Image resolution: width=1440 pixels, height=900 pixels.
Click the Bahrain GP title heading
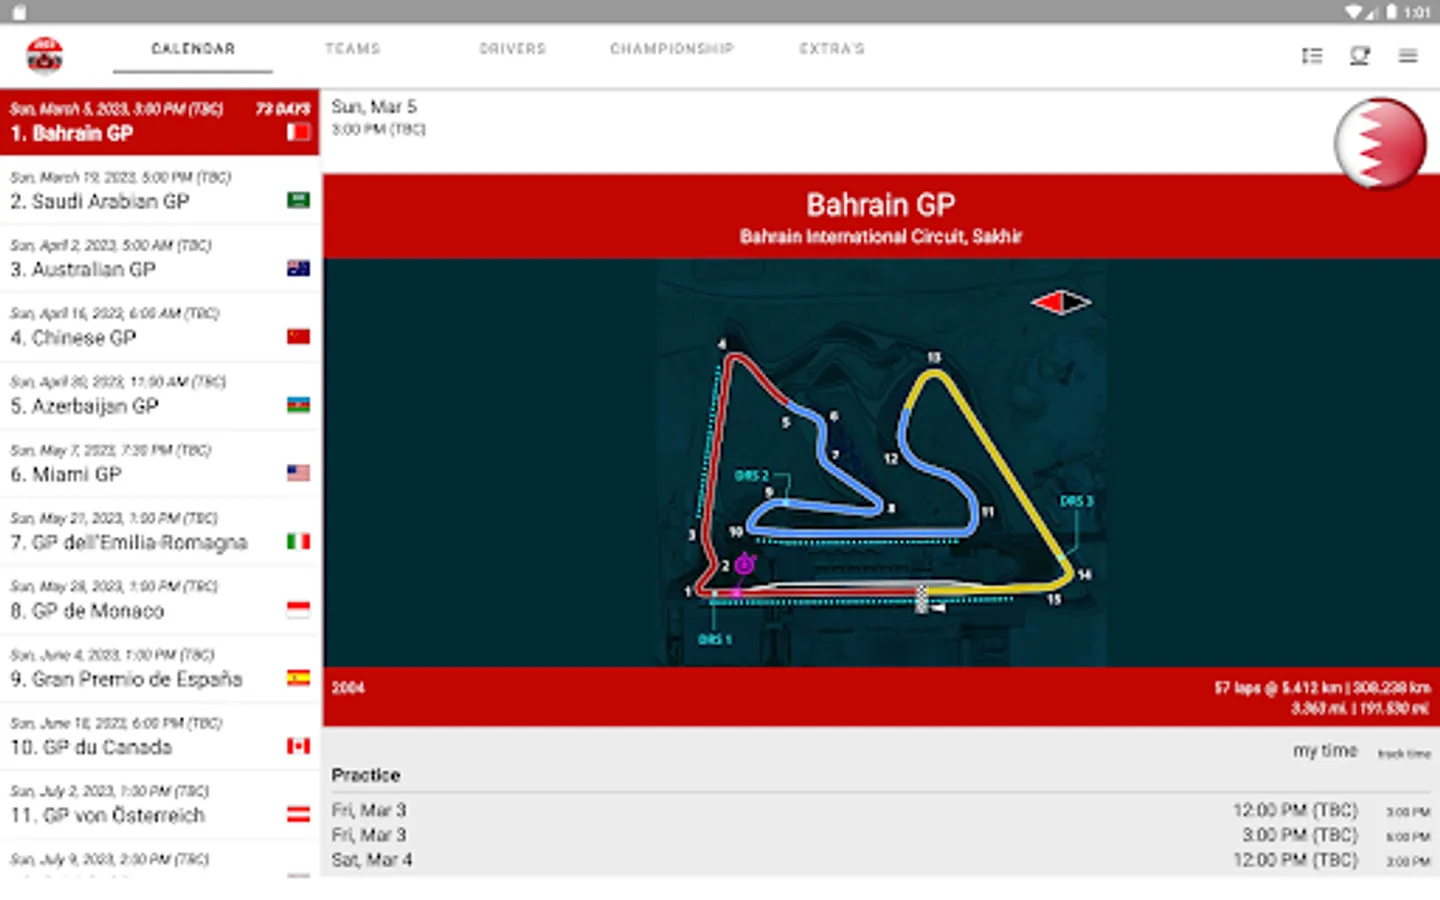[x=881, y=205]
